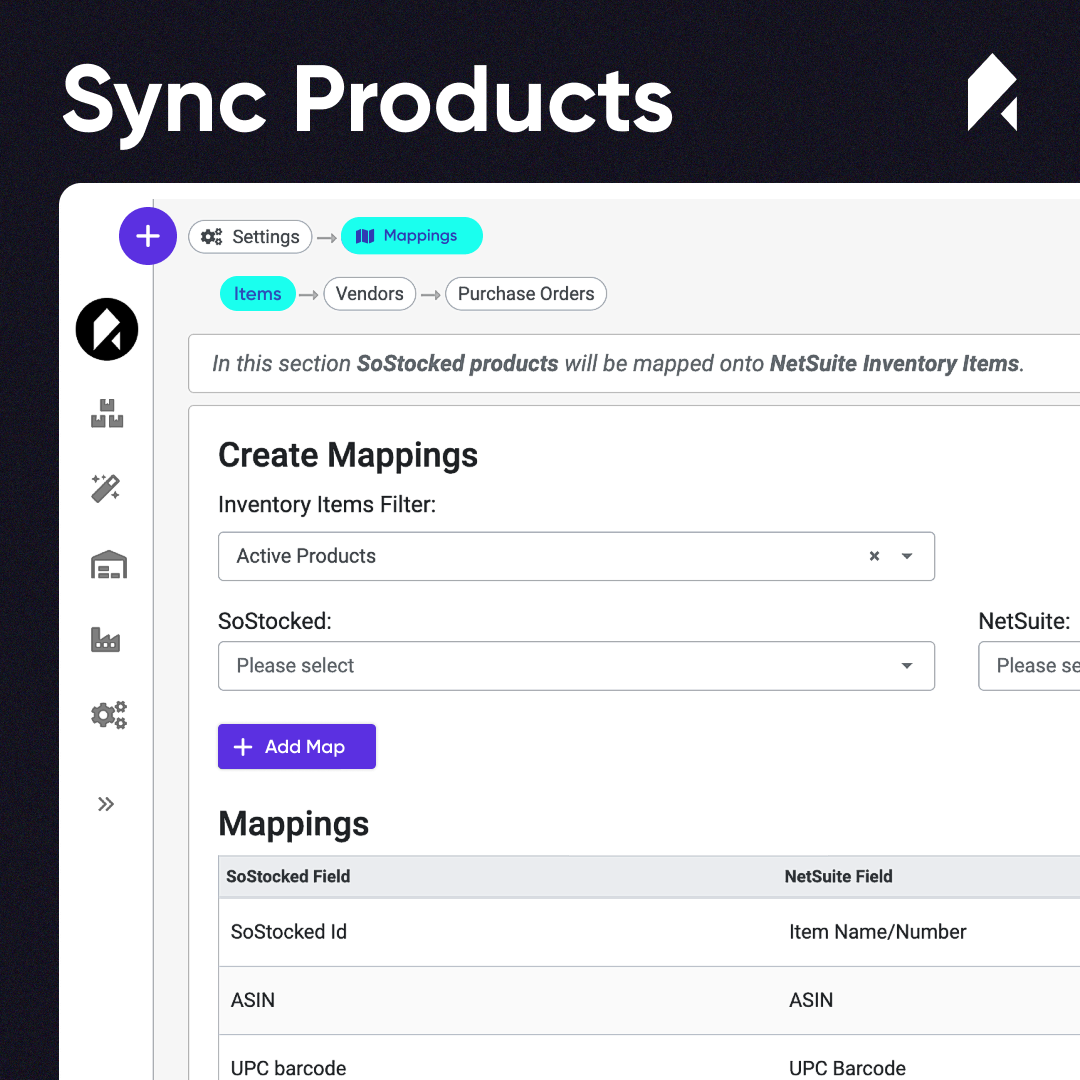Clear the Active Products filter selection
Image resolution: width=1080 pixels, height=1080 pixels.
(x=874, y=556)
